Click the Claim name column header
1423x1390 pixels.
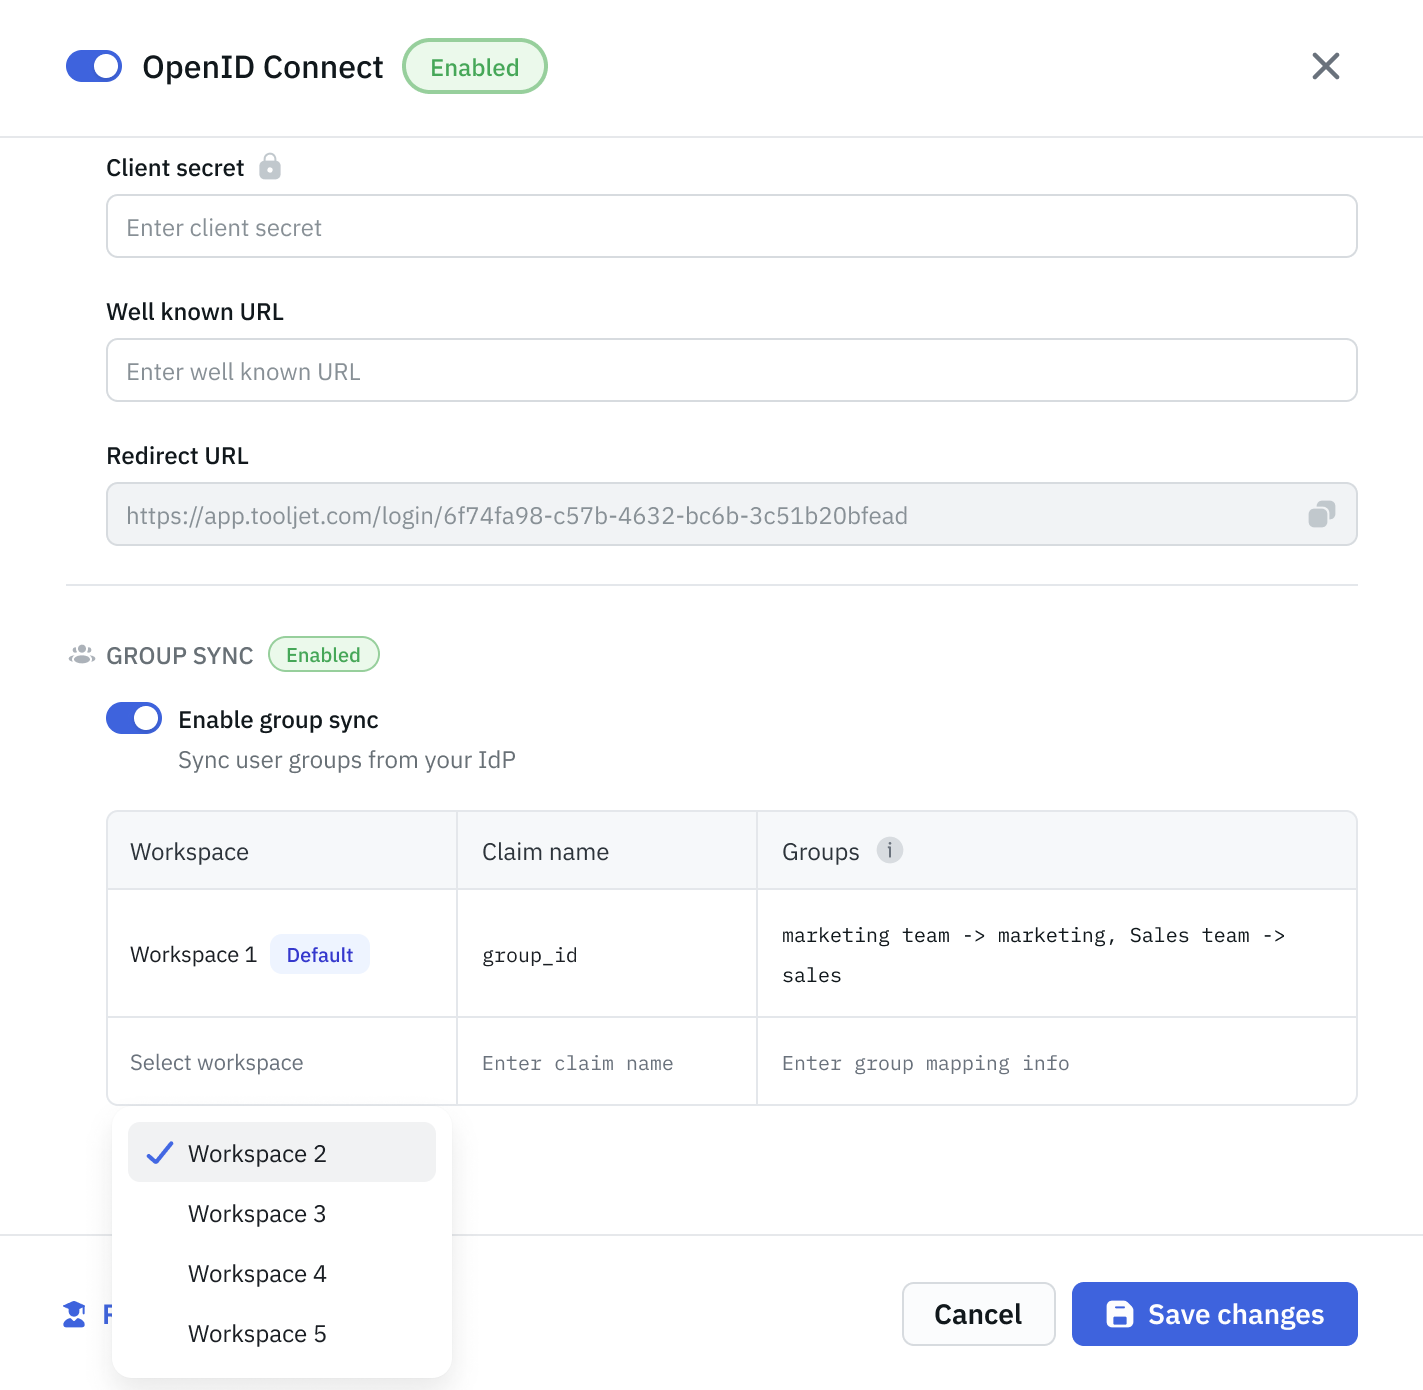coord(545,851)
